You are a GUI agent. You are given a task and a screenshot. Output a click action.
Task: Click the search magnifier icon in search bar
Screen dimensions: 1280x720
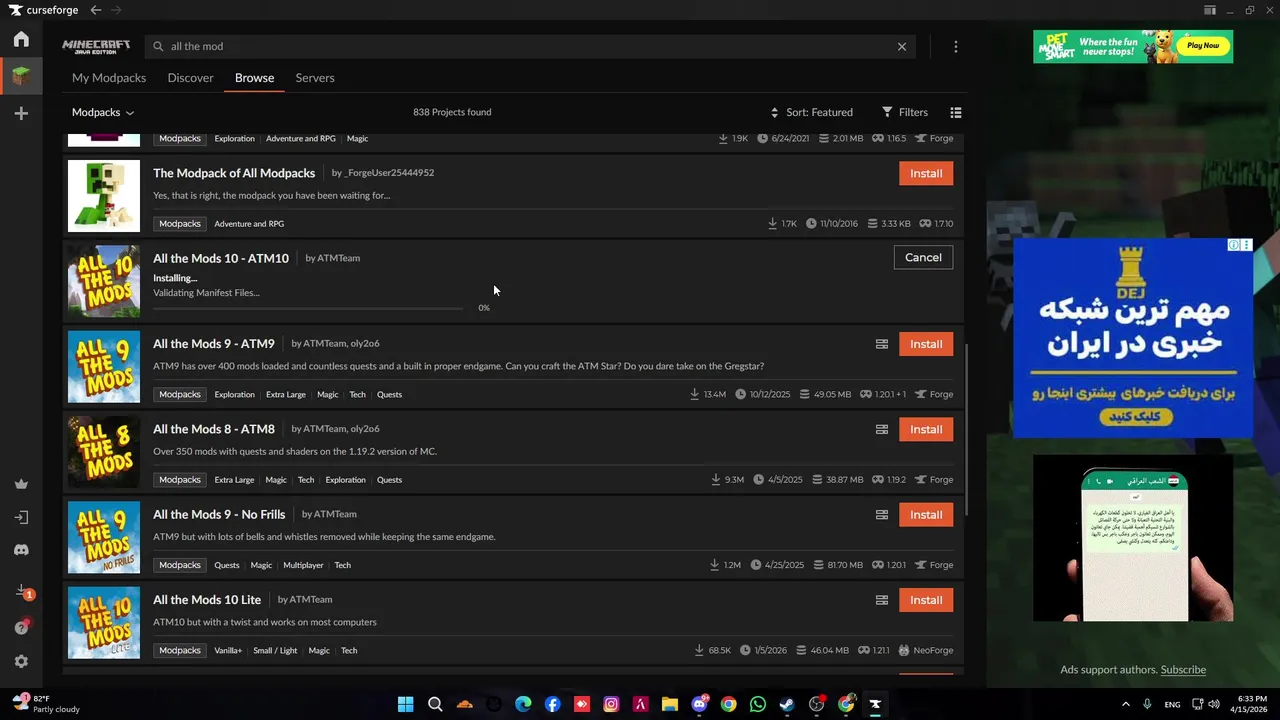[x=158, y=46]
